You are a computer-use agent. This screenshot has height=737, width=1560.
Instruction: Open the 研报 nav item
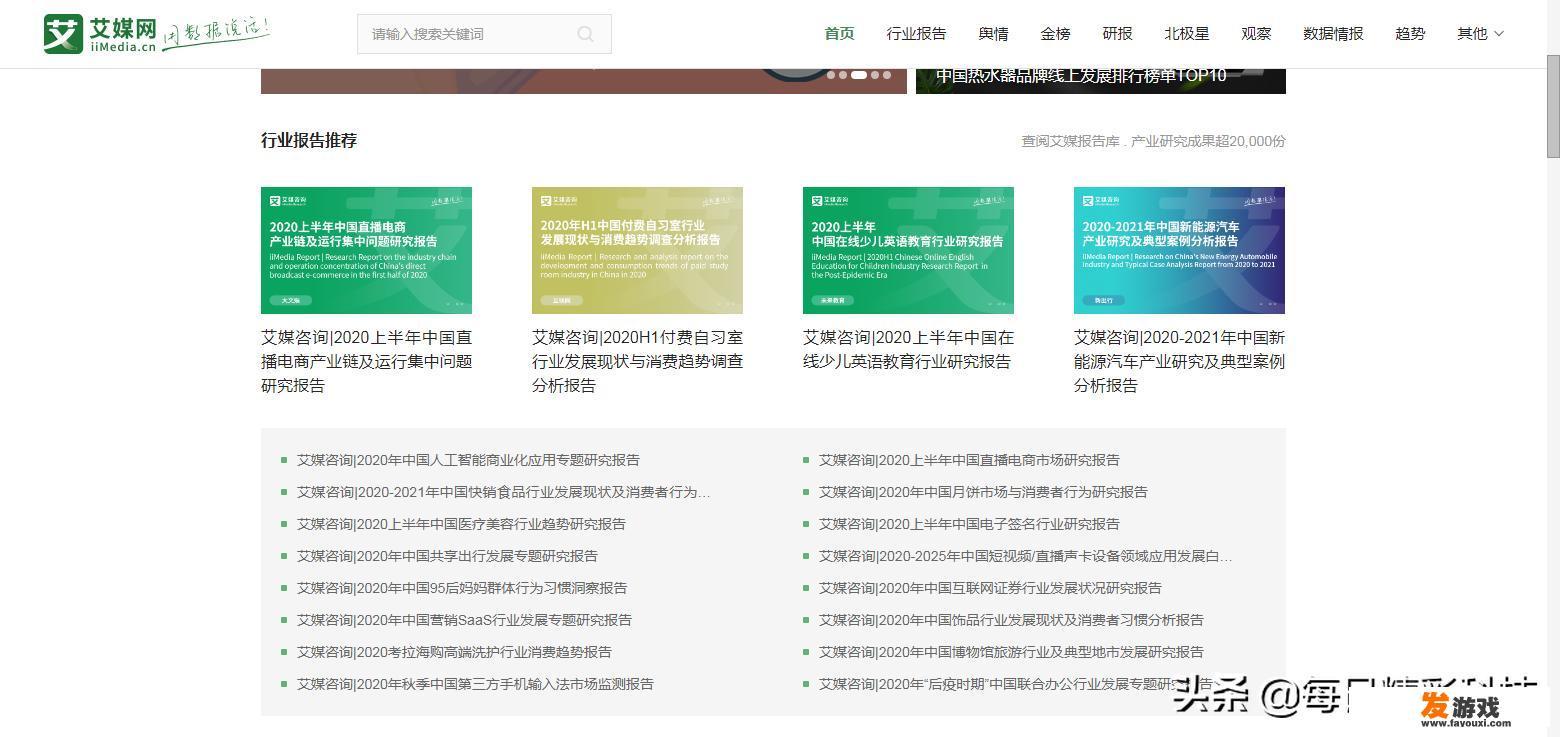tap(1117, 33)
